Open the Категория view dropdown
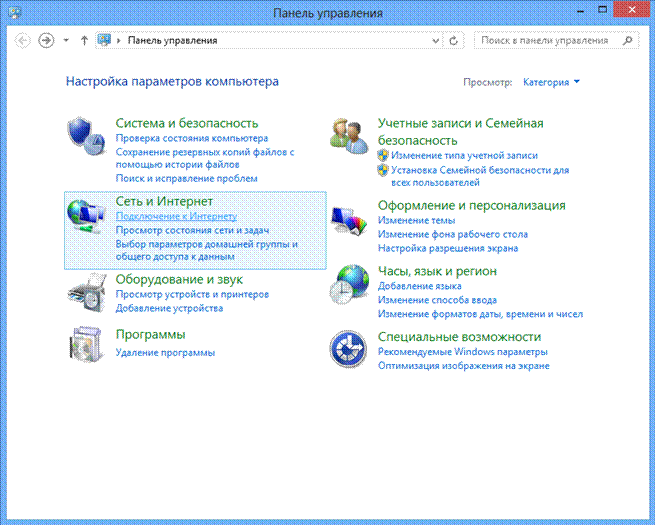 551,82
